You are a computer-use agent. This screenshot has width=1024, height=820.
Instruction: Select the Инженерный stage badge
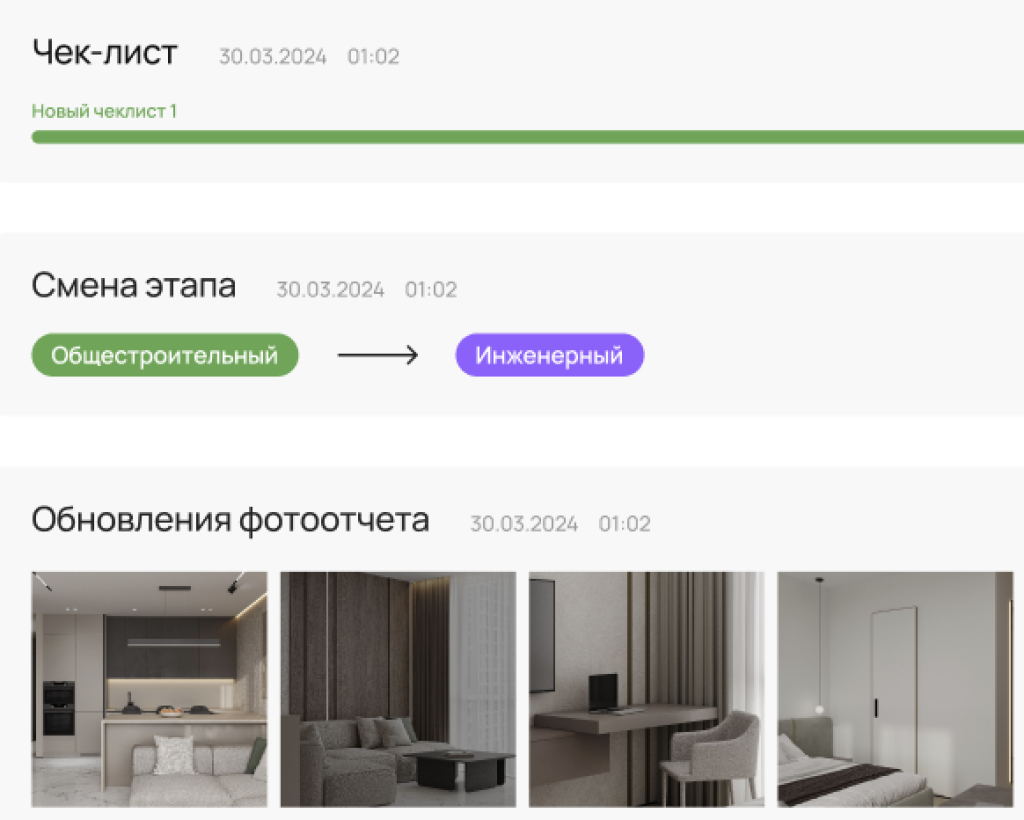point(549,355)
